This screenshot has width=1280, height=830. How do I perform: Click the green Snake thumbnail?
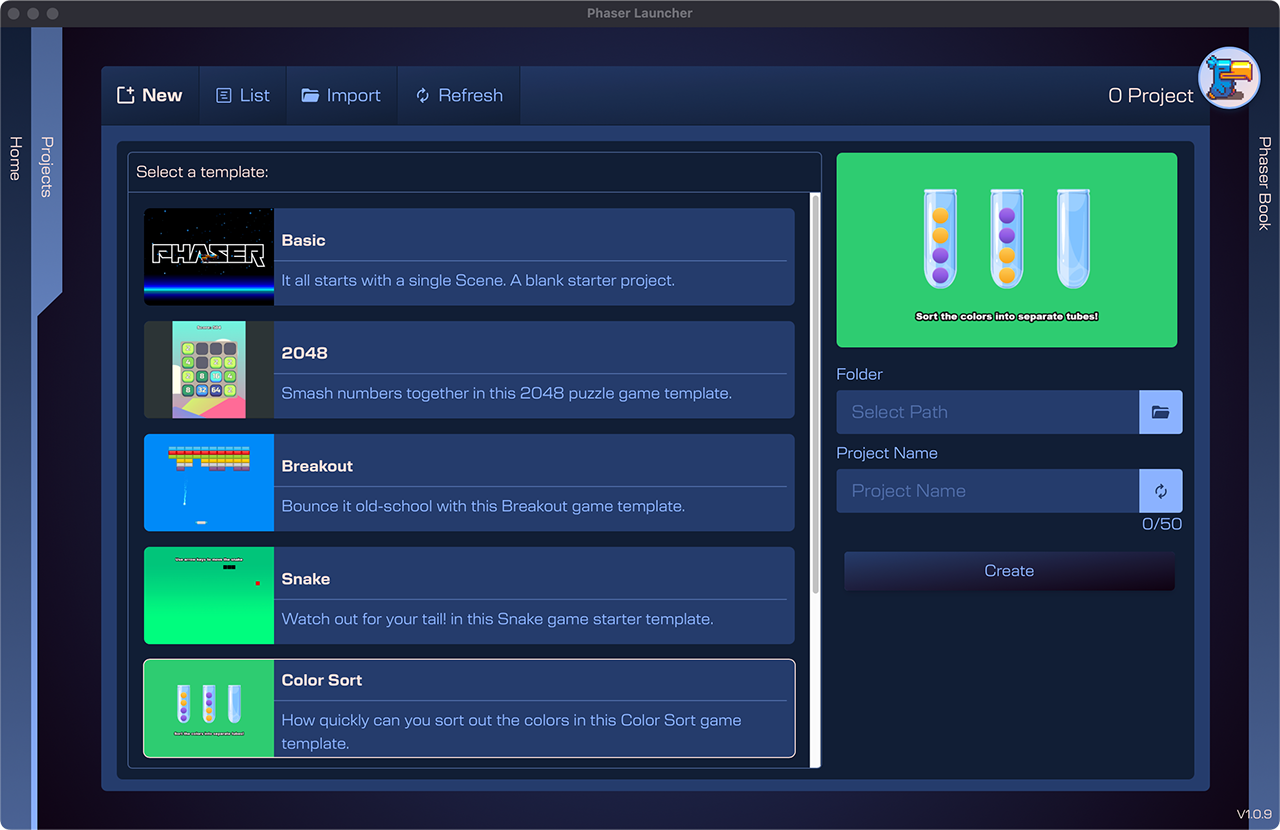pyautogui.click(x=209, y=596)
